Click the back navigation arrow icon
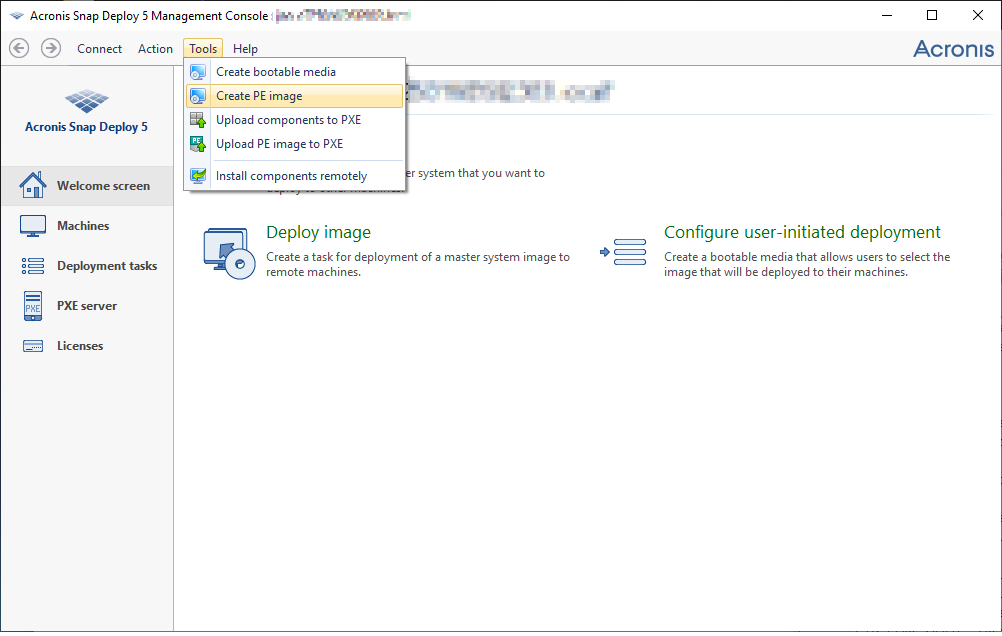The height and width of the screenshot is (636, 1002). pyautogui.click(x=19, y=48)
